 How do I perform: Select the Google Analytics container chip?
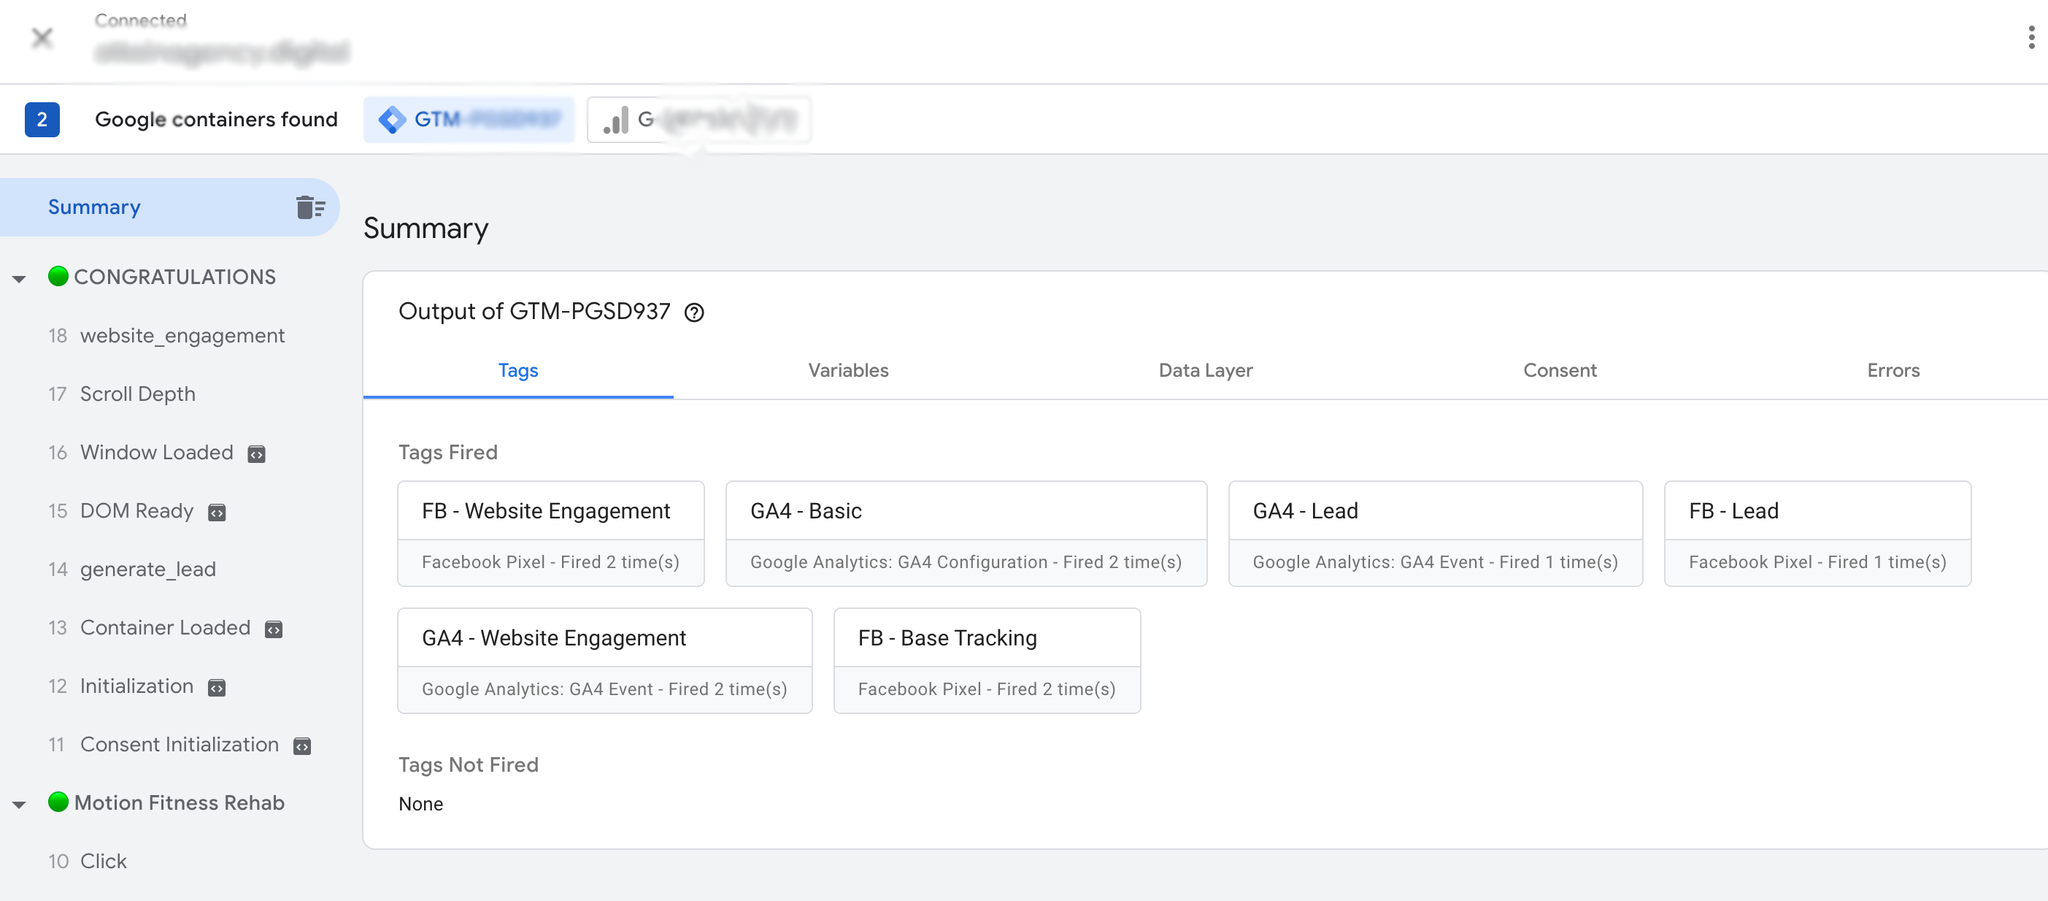click(x=698, y=120)
